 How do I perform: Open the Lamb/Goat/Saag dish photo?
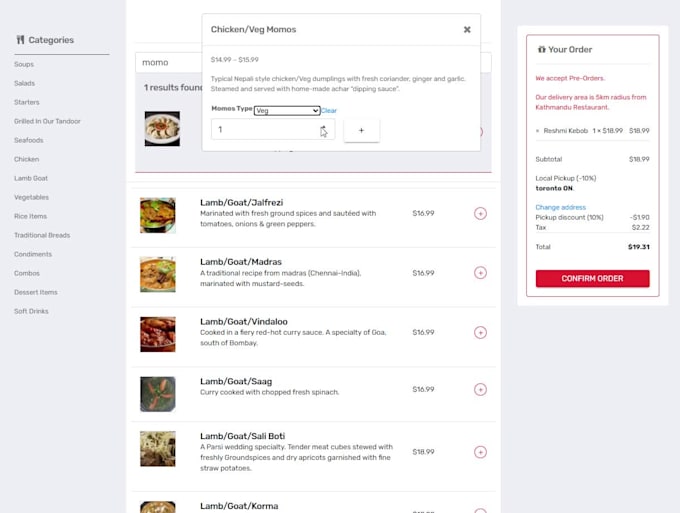pyautogui.click(x=158, y=394)
